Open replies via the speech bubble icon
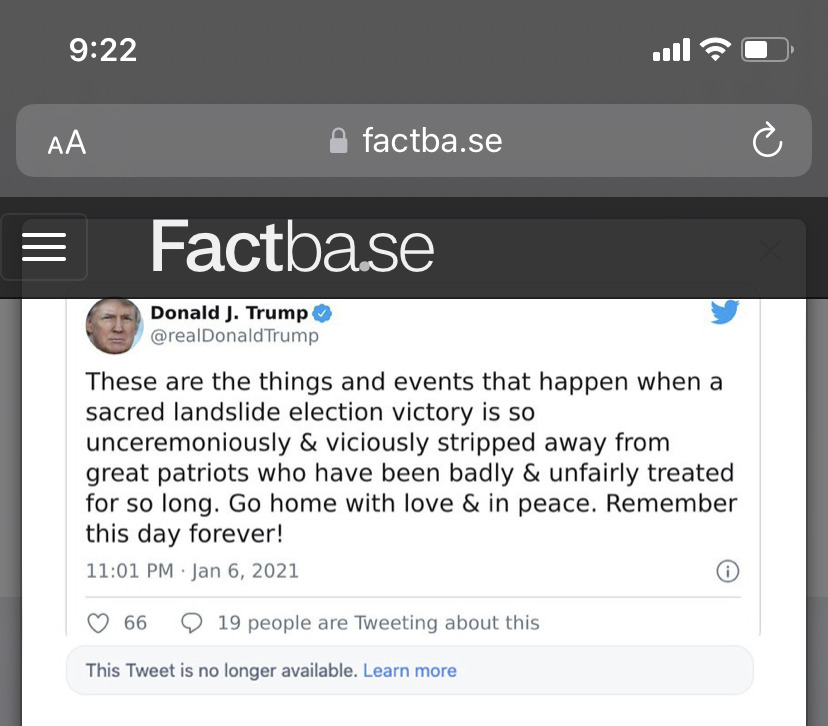Image resolution: width=828 pixels, height=726 pixels. (x=192, y=623)
